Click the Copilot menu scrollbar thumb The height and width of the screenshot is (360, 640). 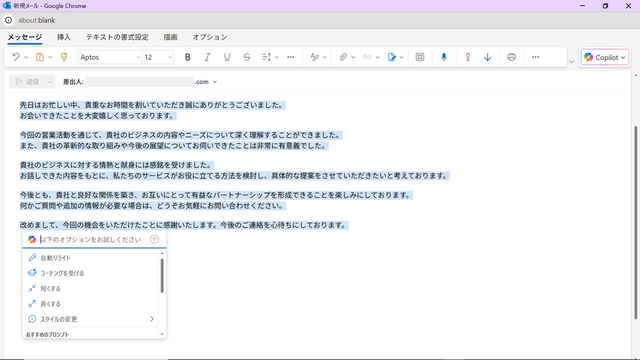click(162, 276)
